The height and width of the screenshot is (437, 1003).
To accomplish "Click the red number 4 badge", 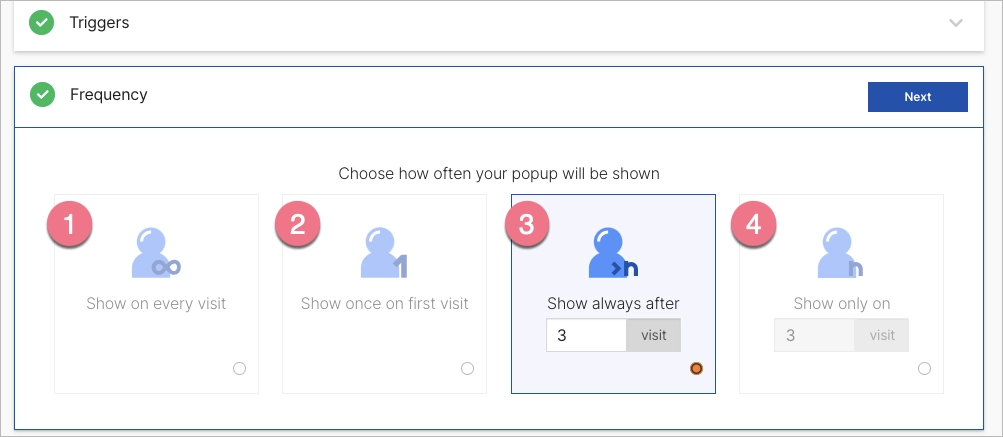I will (753, 225).
